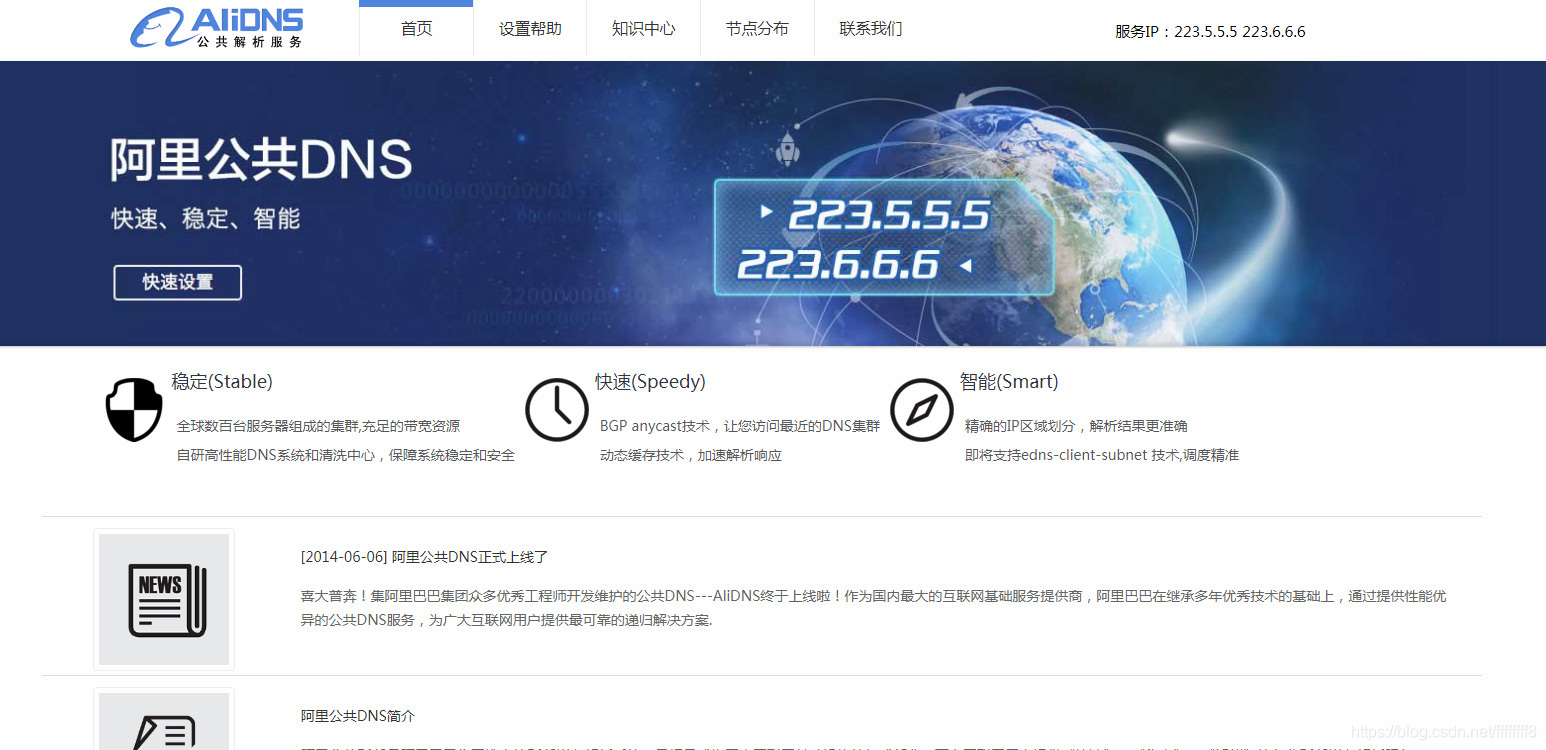
Task: Click the 服务IP address text in header
Action: pos(1210,32)
